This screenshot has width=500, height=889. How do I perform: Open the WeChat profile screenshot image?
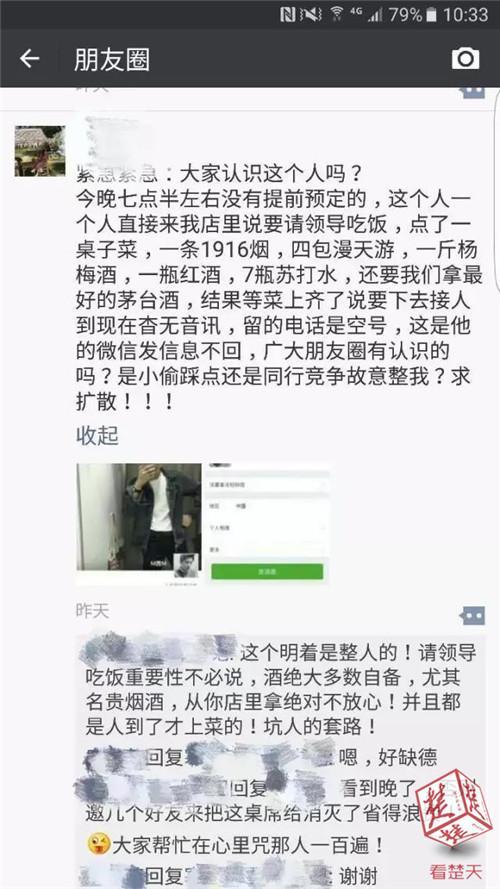point(267,522)
